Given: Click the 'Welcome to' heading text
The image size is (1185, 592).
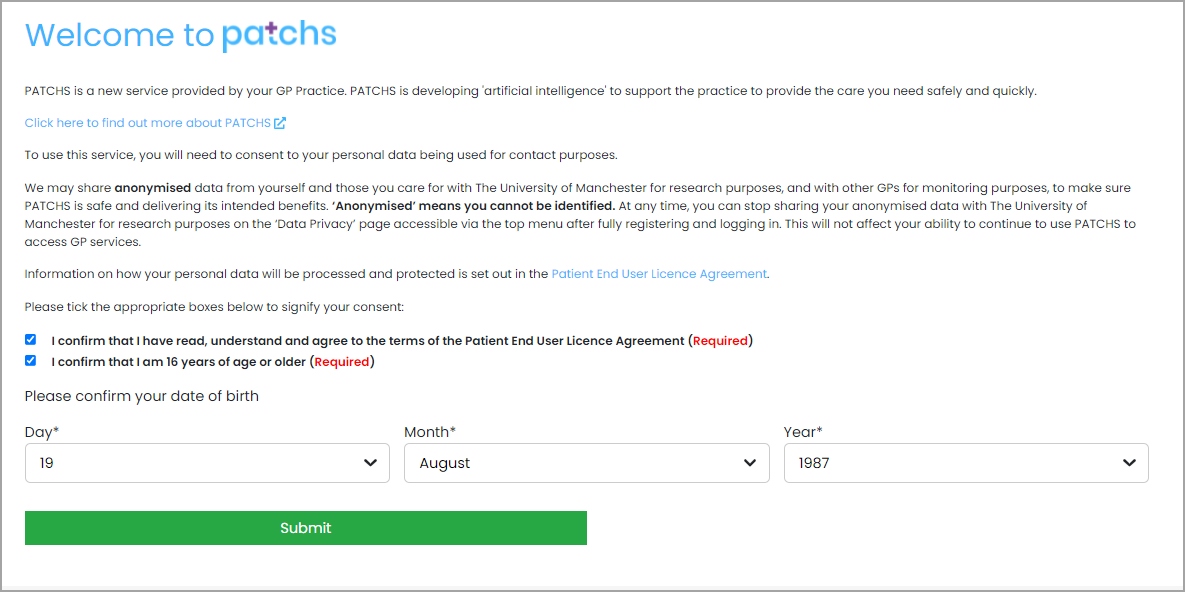Looking at the screenshot, I should (119, 35).
